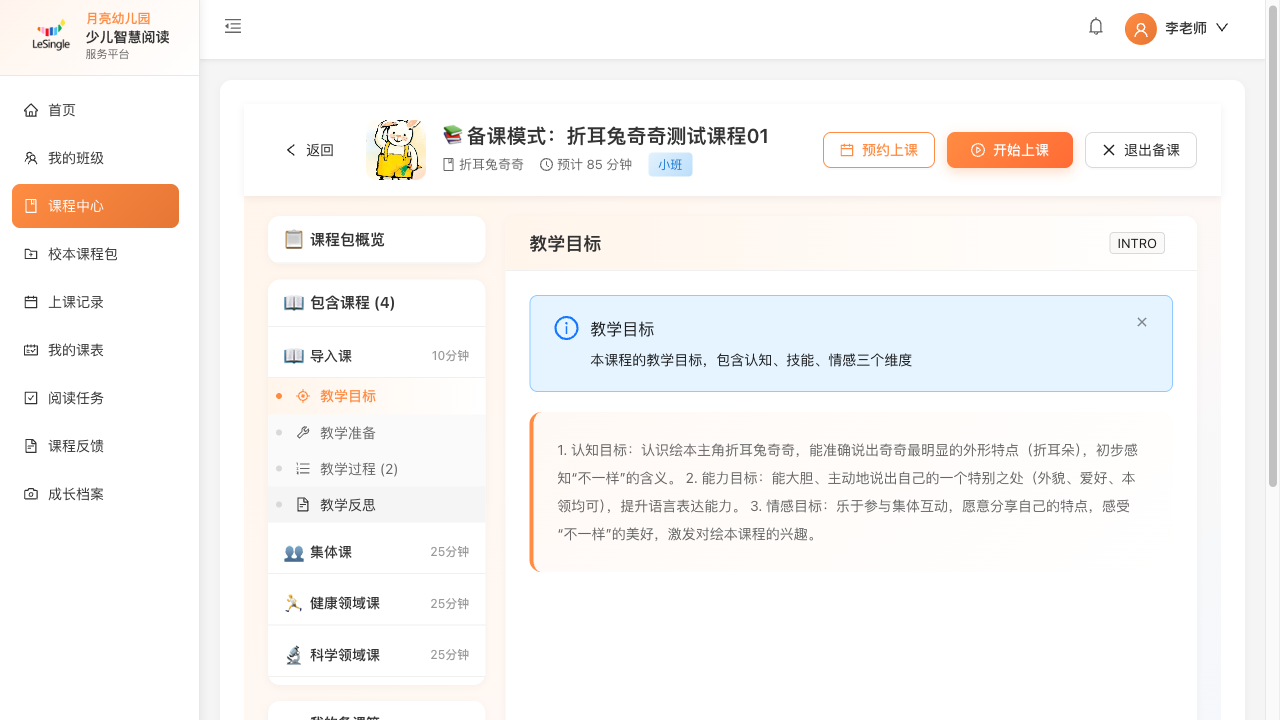
Task: Go to 首页 in the sidebar
Action: pyautogui.click(x=95, y=110)
